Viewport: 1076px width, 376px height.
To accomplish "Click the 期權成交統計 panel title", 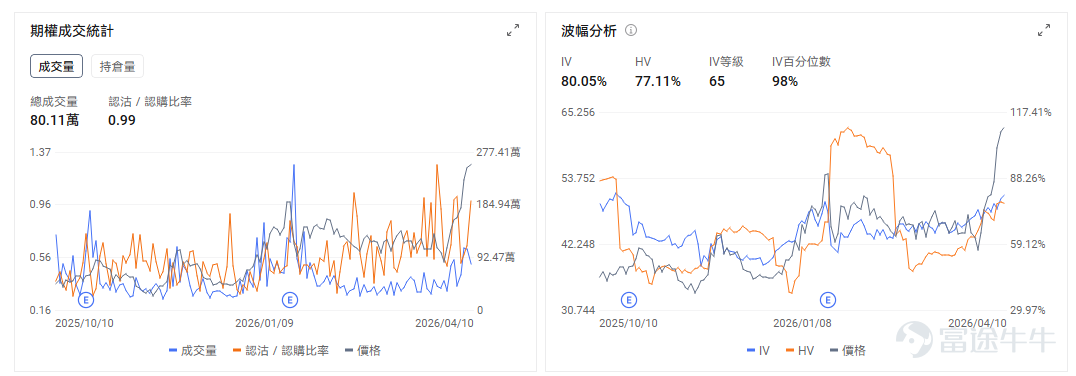I will coord(72,30).
